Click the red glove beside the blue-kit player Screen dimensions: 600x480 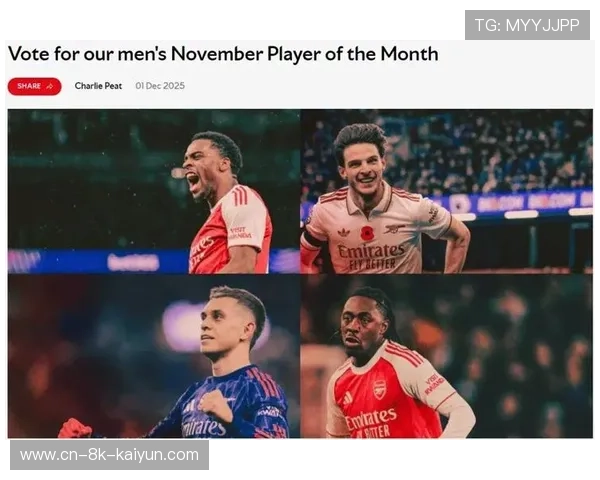tap(75, 429)
